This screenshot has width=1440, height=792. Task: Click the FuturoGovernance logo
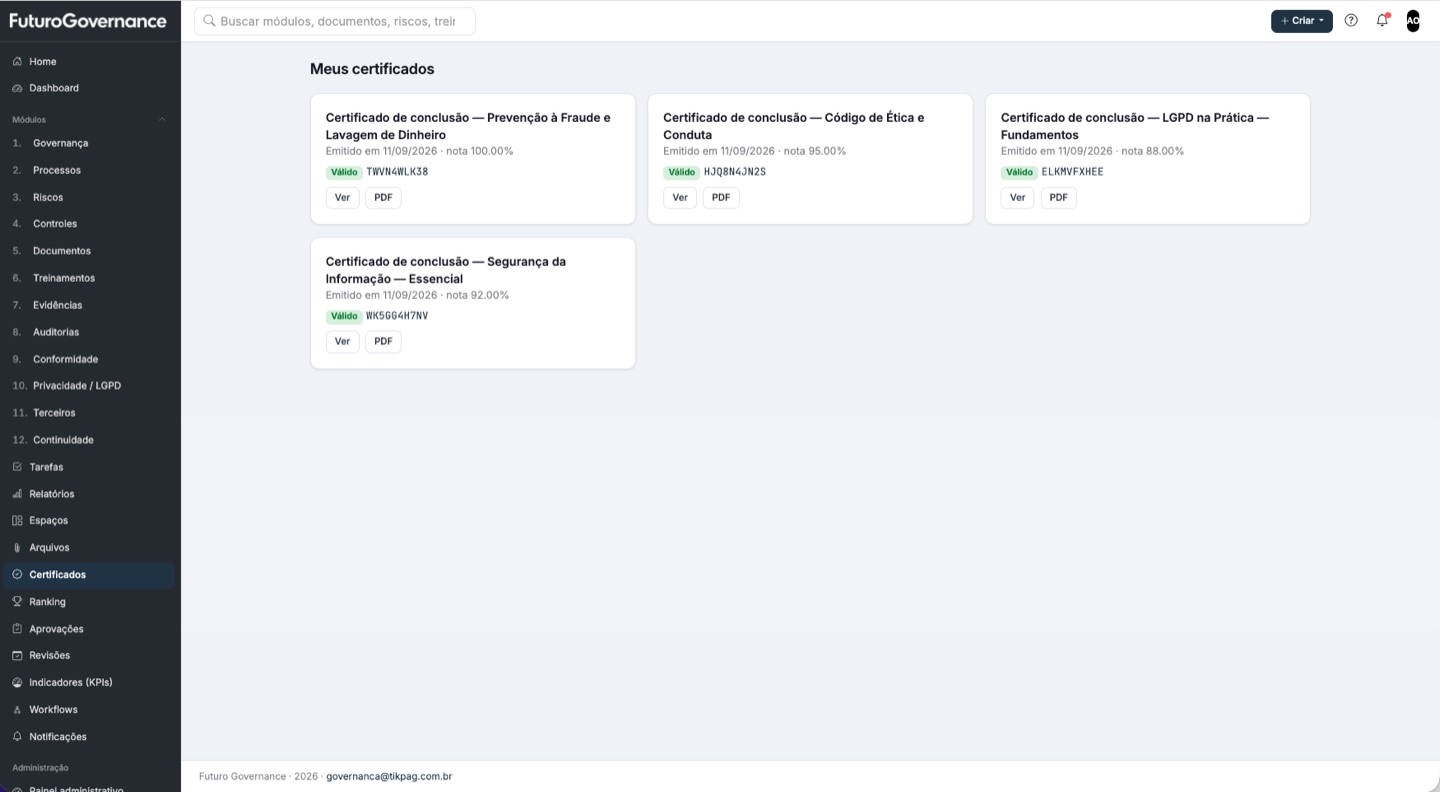coord(88,21)
